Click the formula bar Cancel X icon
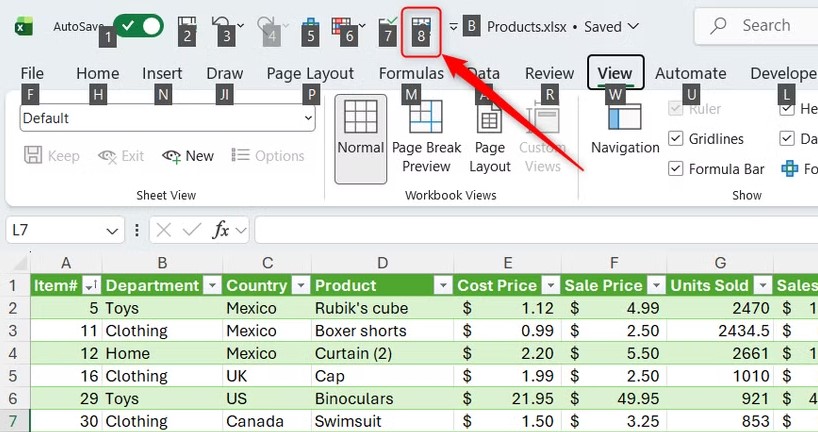The image size is (818, 432). 164,230
